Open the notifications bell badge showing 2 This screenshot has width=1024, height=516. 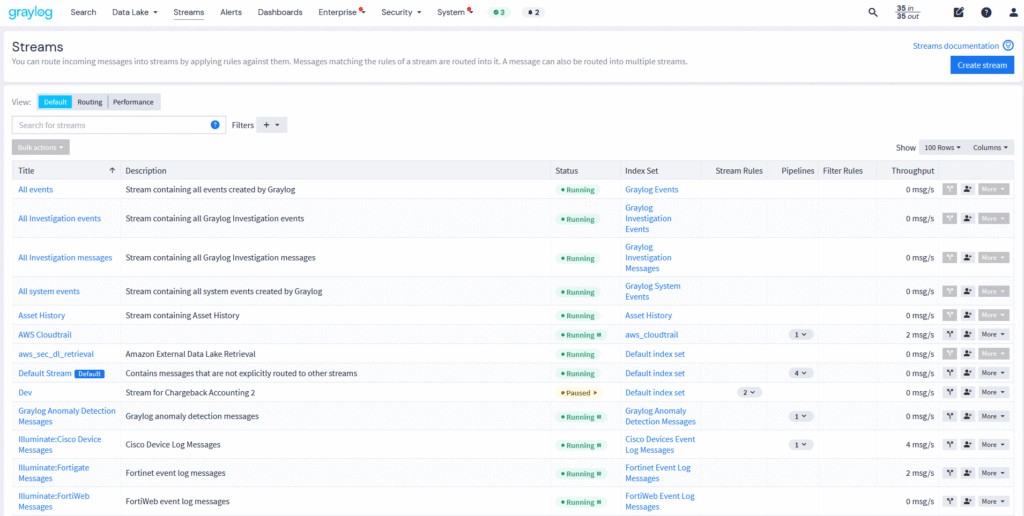pos(534,12)
